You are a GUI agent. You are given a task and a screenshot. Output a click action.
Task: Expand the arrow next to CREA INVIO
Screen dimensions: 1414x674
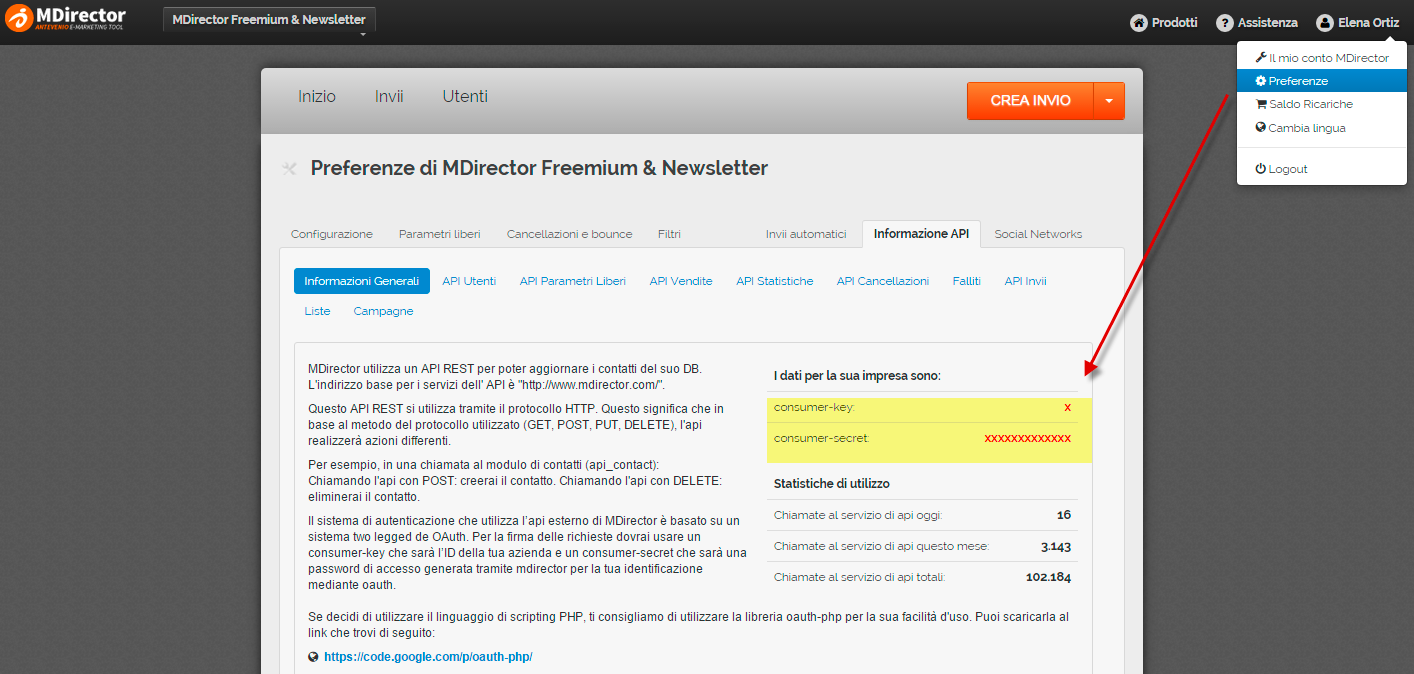(1110, 101)
